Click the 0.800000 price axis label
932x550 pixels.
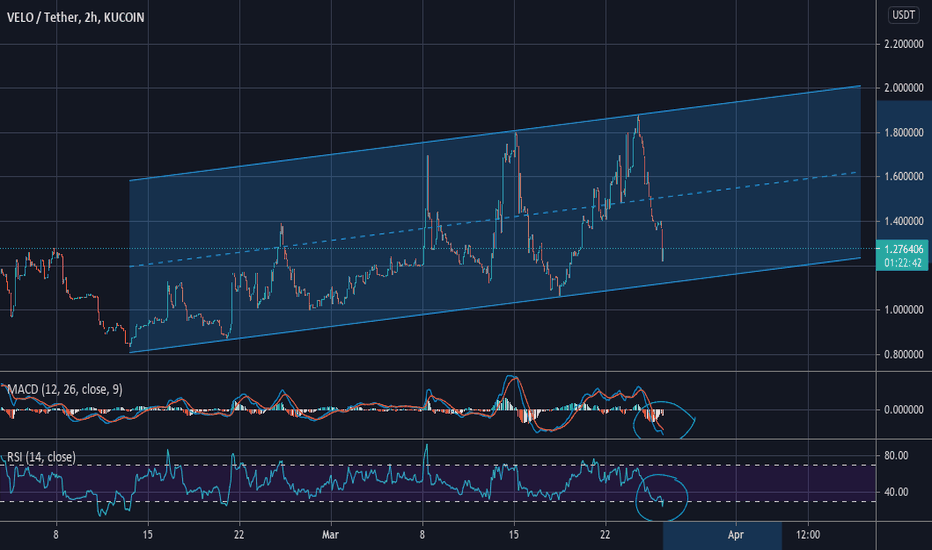(x=903, y=354)
